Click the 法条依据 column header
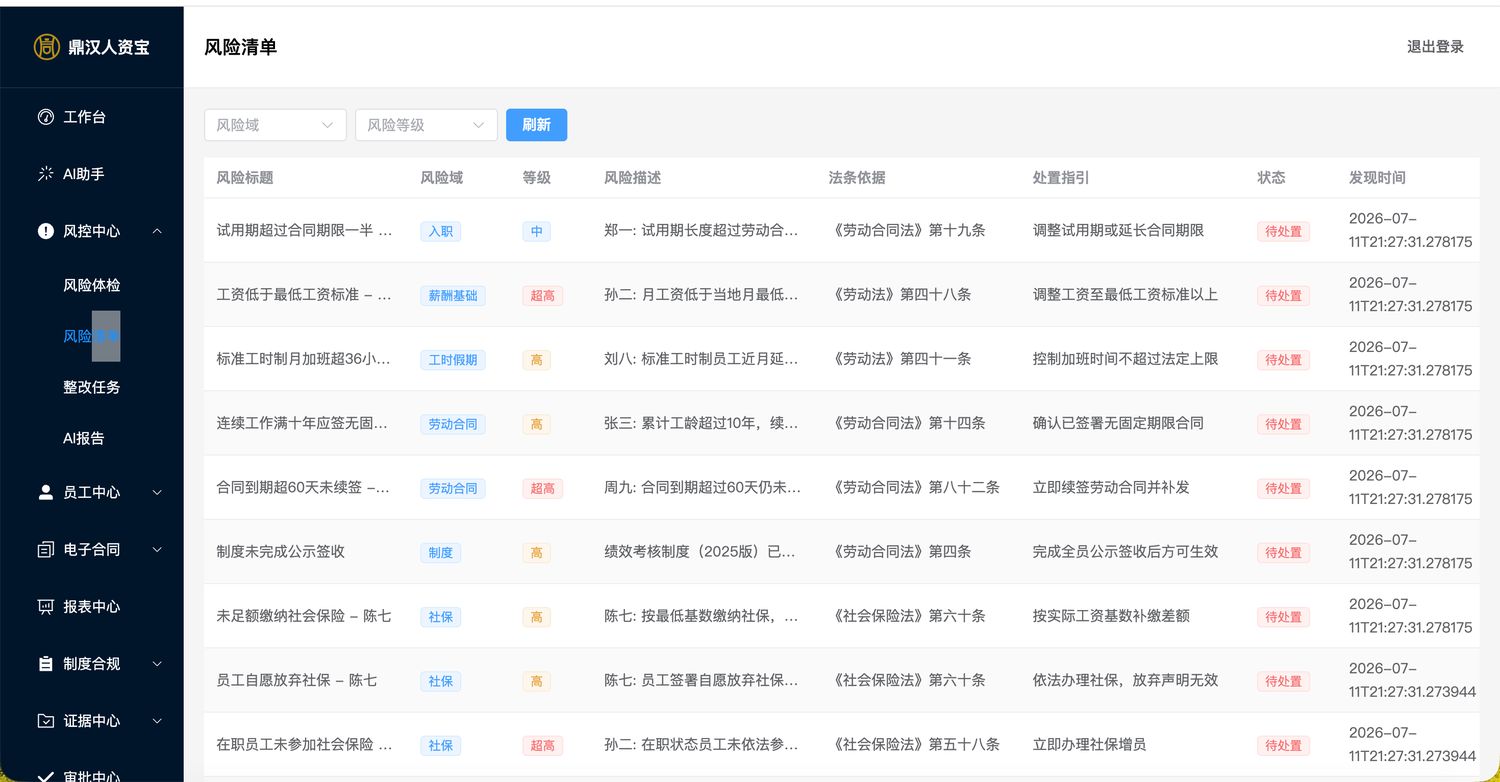This screenshot has height=782, width=1500. [857, 177]
